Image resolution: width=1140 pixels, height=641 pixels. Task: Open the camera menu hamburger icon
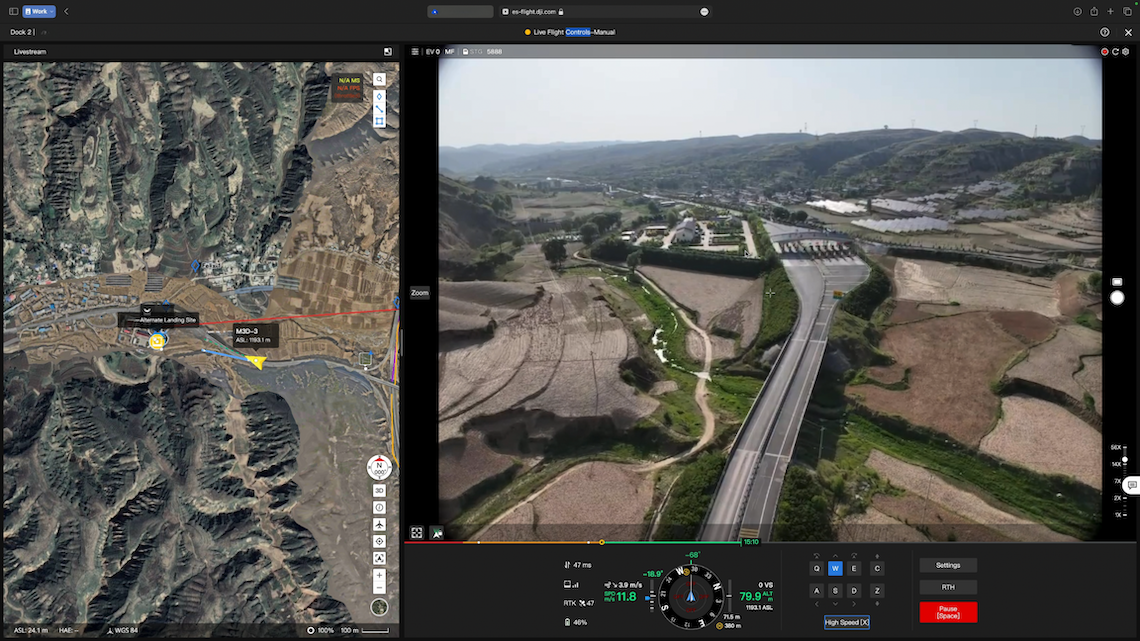pyautogui.click(x=415, y=51)
